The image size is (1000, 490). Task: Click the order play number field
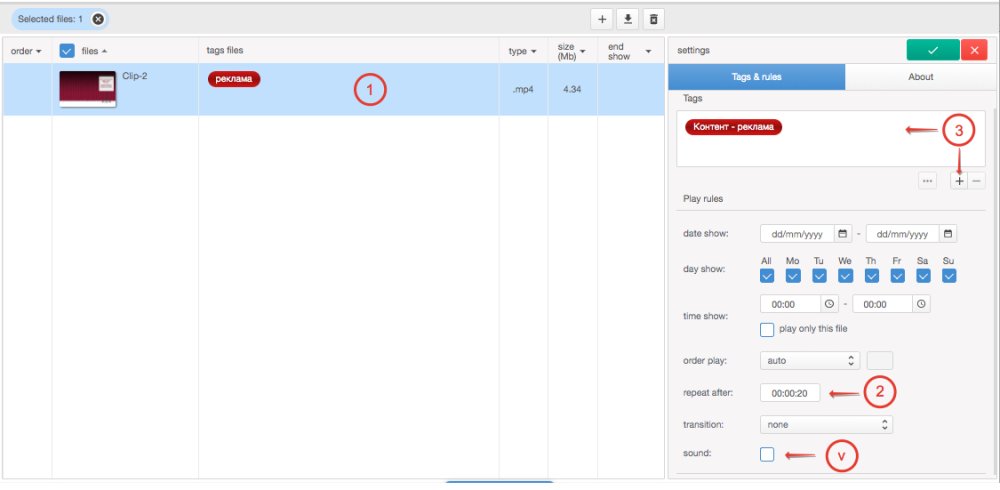[x=880, y=360]
